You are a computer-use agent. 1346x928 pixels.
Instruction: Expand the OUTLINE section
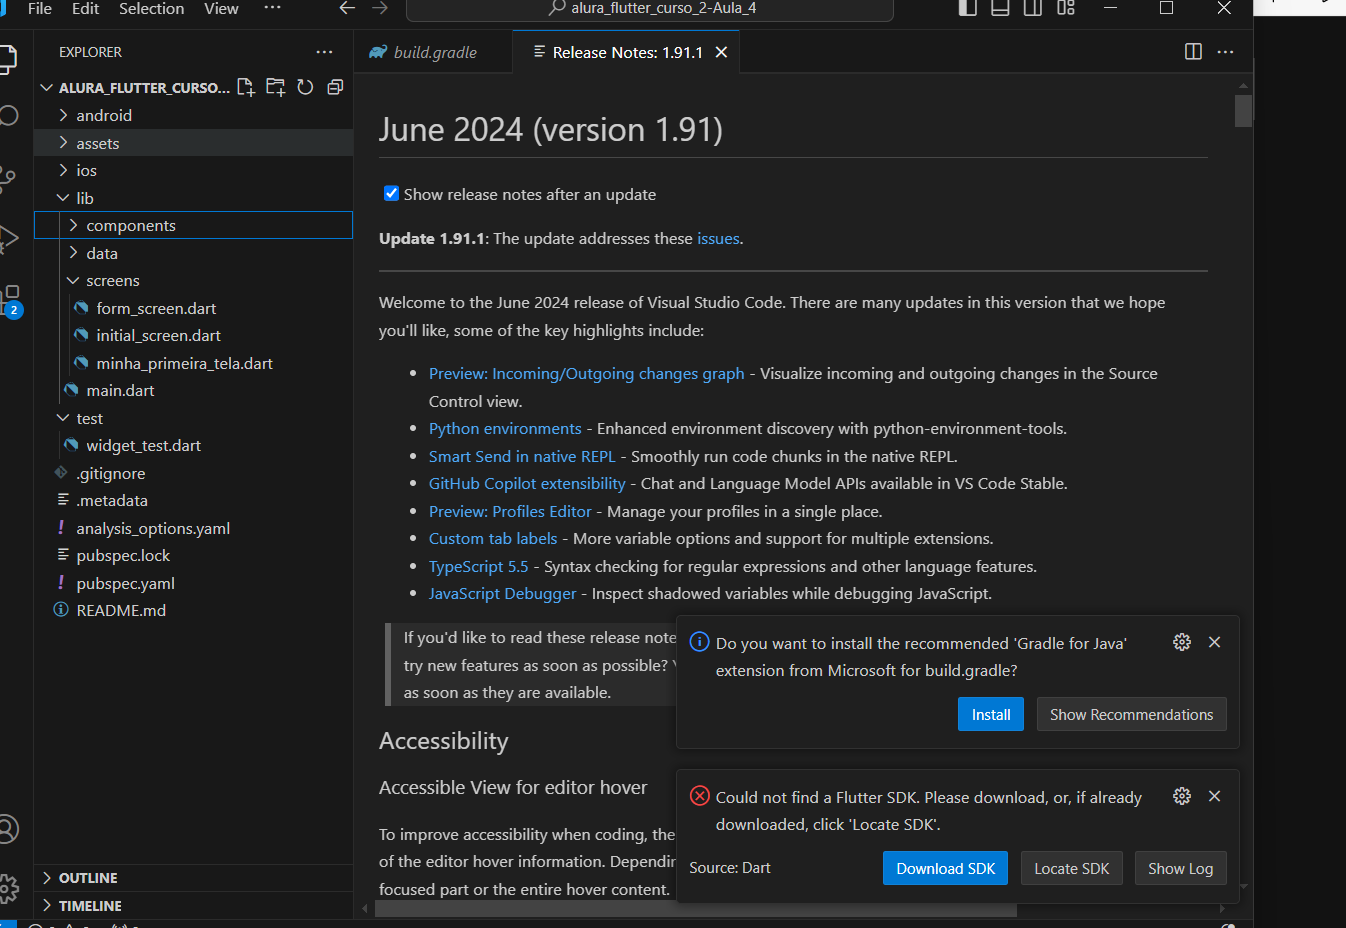tap(193, 877)
